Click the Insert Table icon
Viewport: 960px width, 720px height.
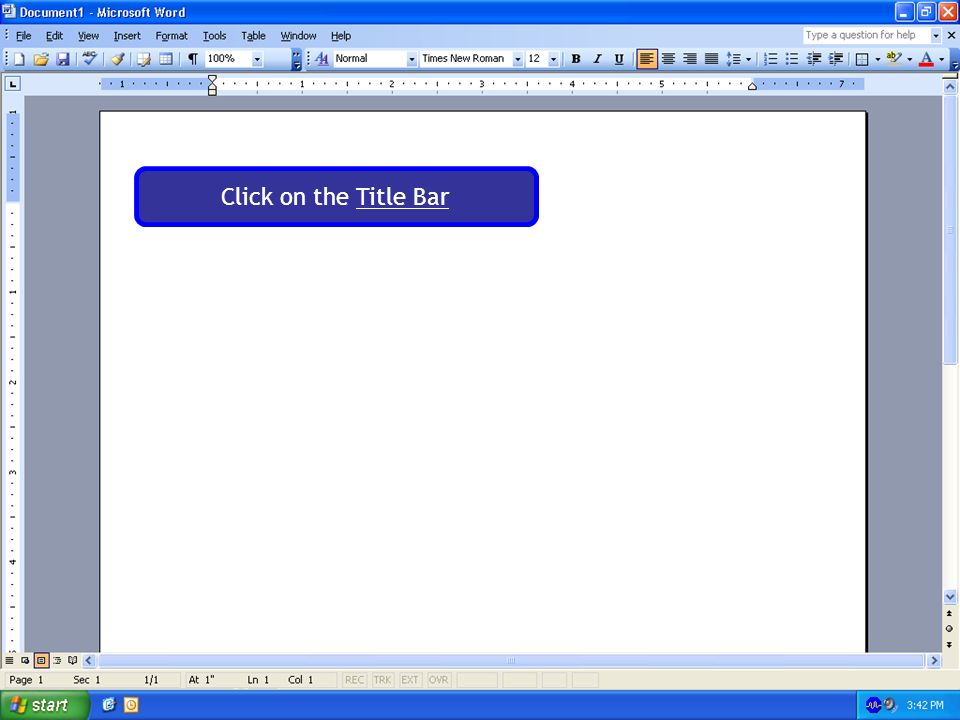coord(165,59)
